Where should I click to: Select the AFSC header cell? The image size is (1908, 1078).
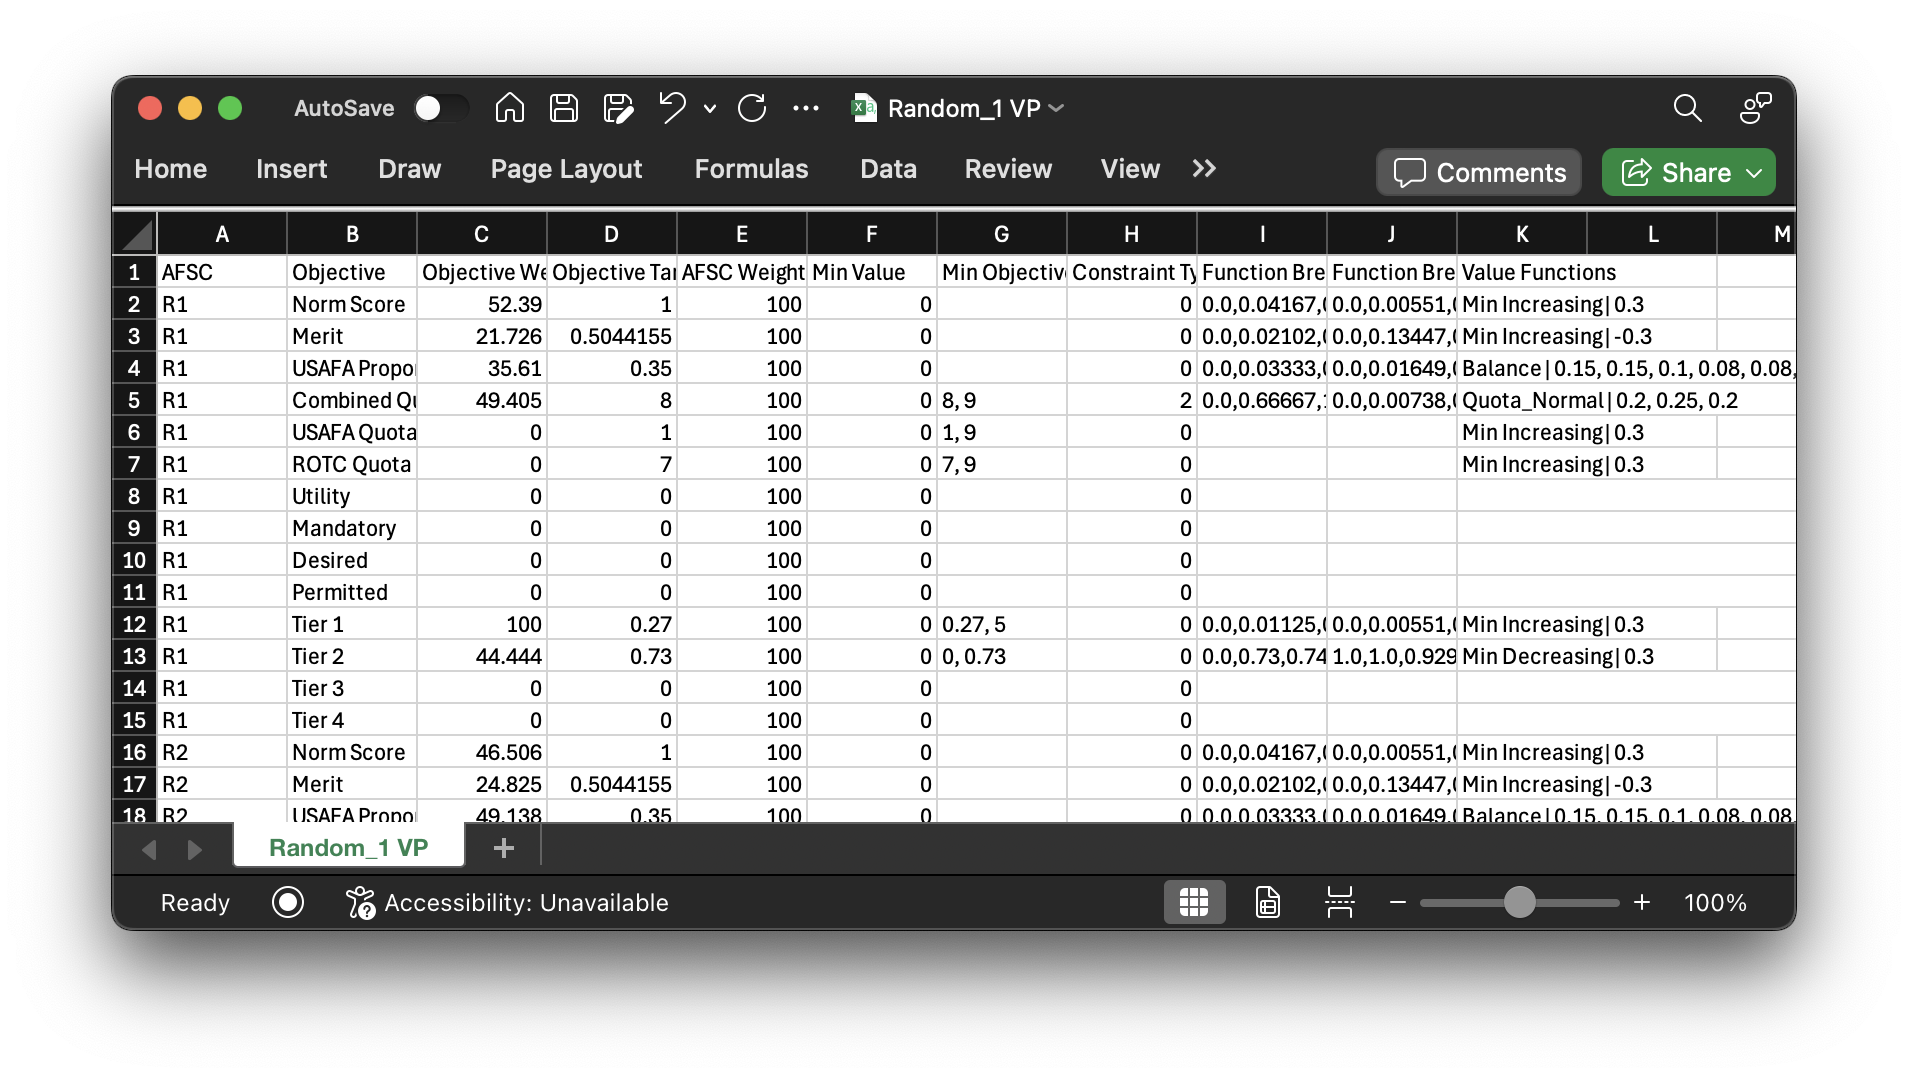tap(222, 272)
